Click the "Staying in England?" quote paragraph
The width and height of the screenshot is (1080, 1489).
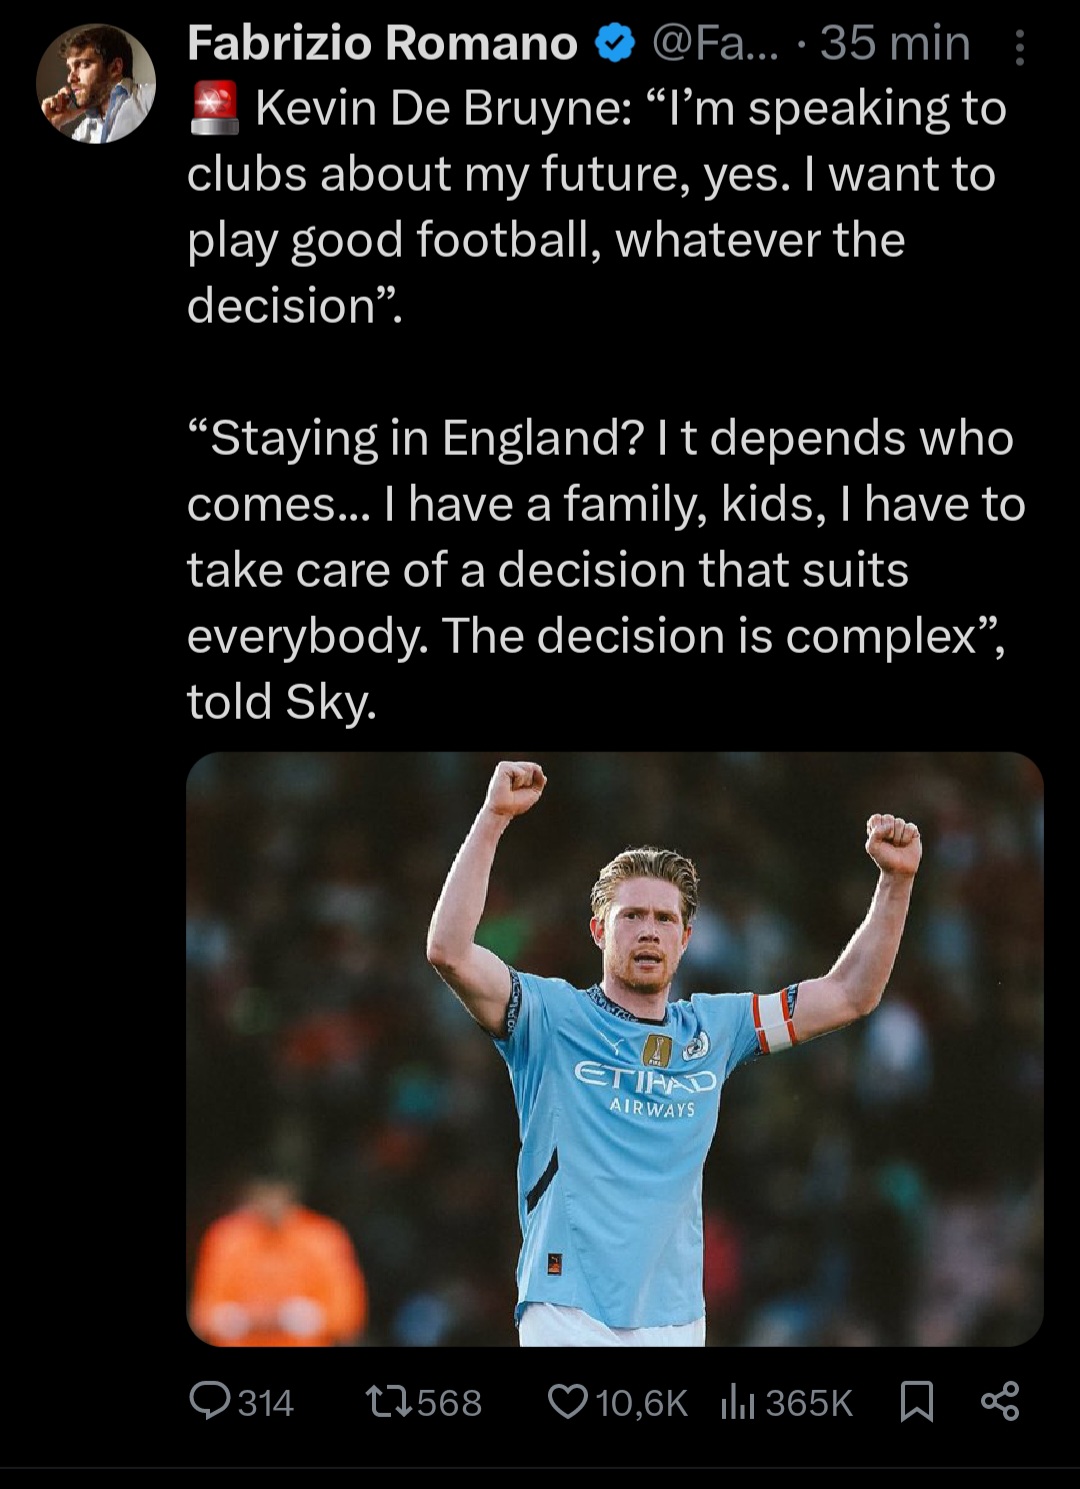point(605,569)
